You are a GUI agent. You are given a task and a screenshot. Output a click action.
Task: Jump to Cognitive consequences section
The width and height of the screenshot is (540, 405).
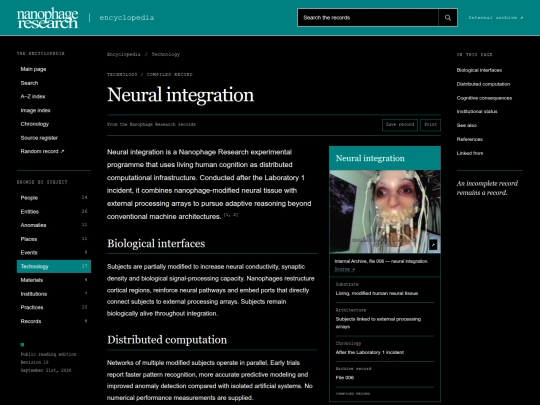tap(484, 98)
